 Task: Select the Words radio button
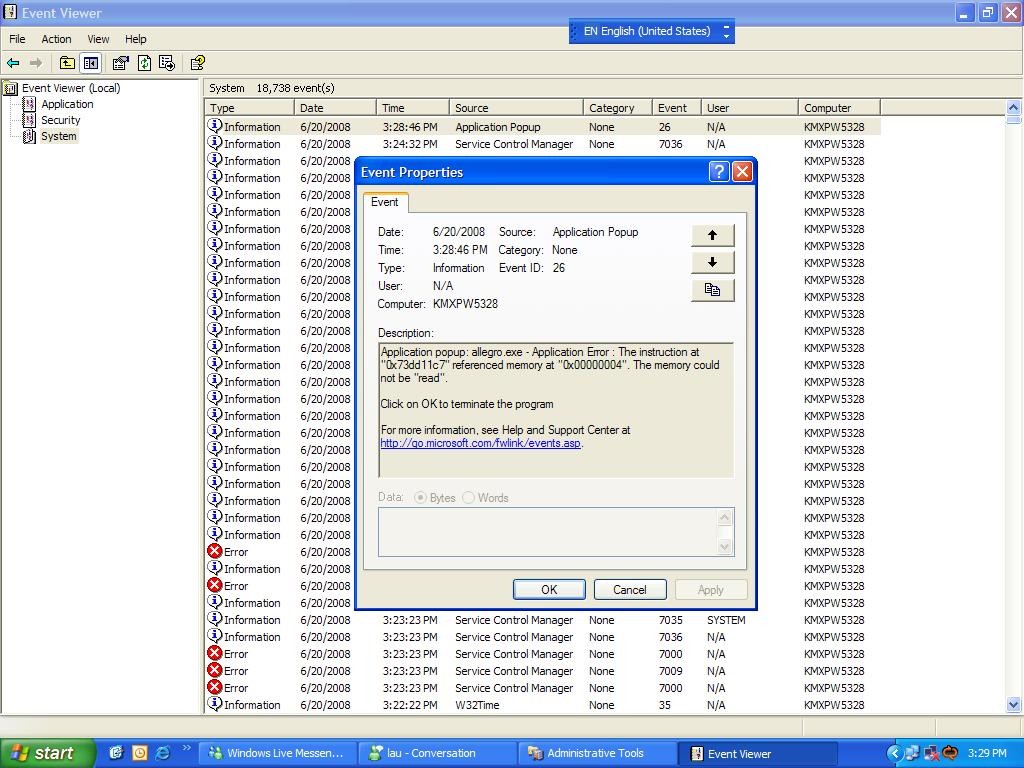point(468,498)
